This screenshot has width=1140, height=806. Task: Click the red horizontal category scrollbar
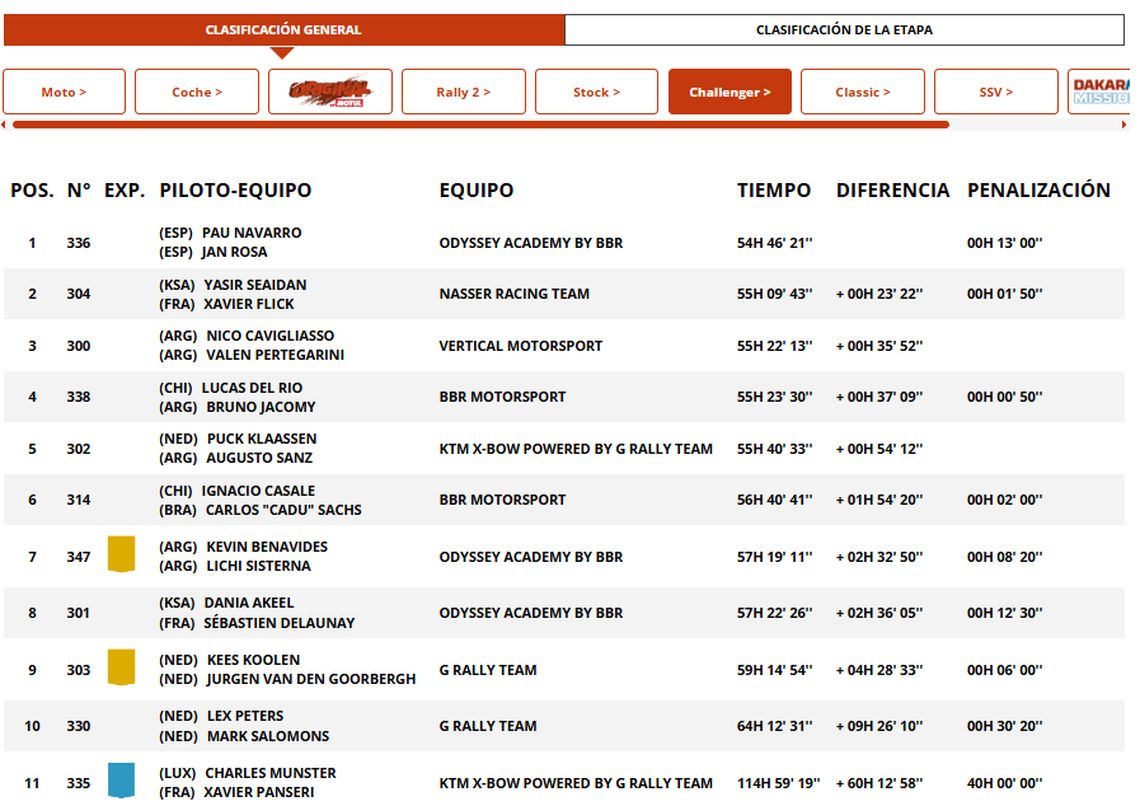coord(480,125)
